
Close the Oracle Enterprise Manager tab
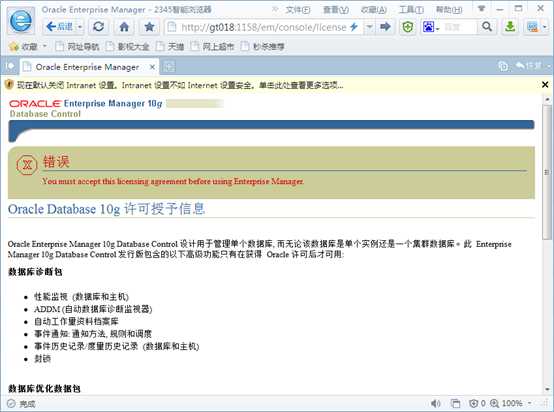point(152,67)
